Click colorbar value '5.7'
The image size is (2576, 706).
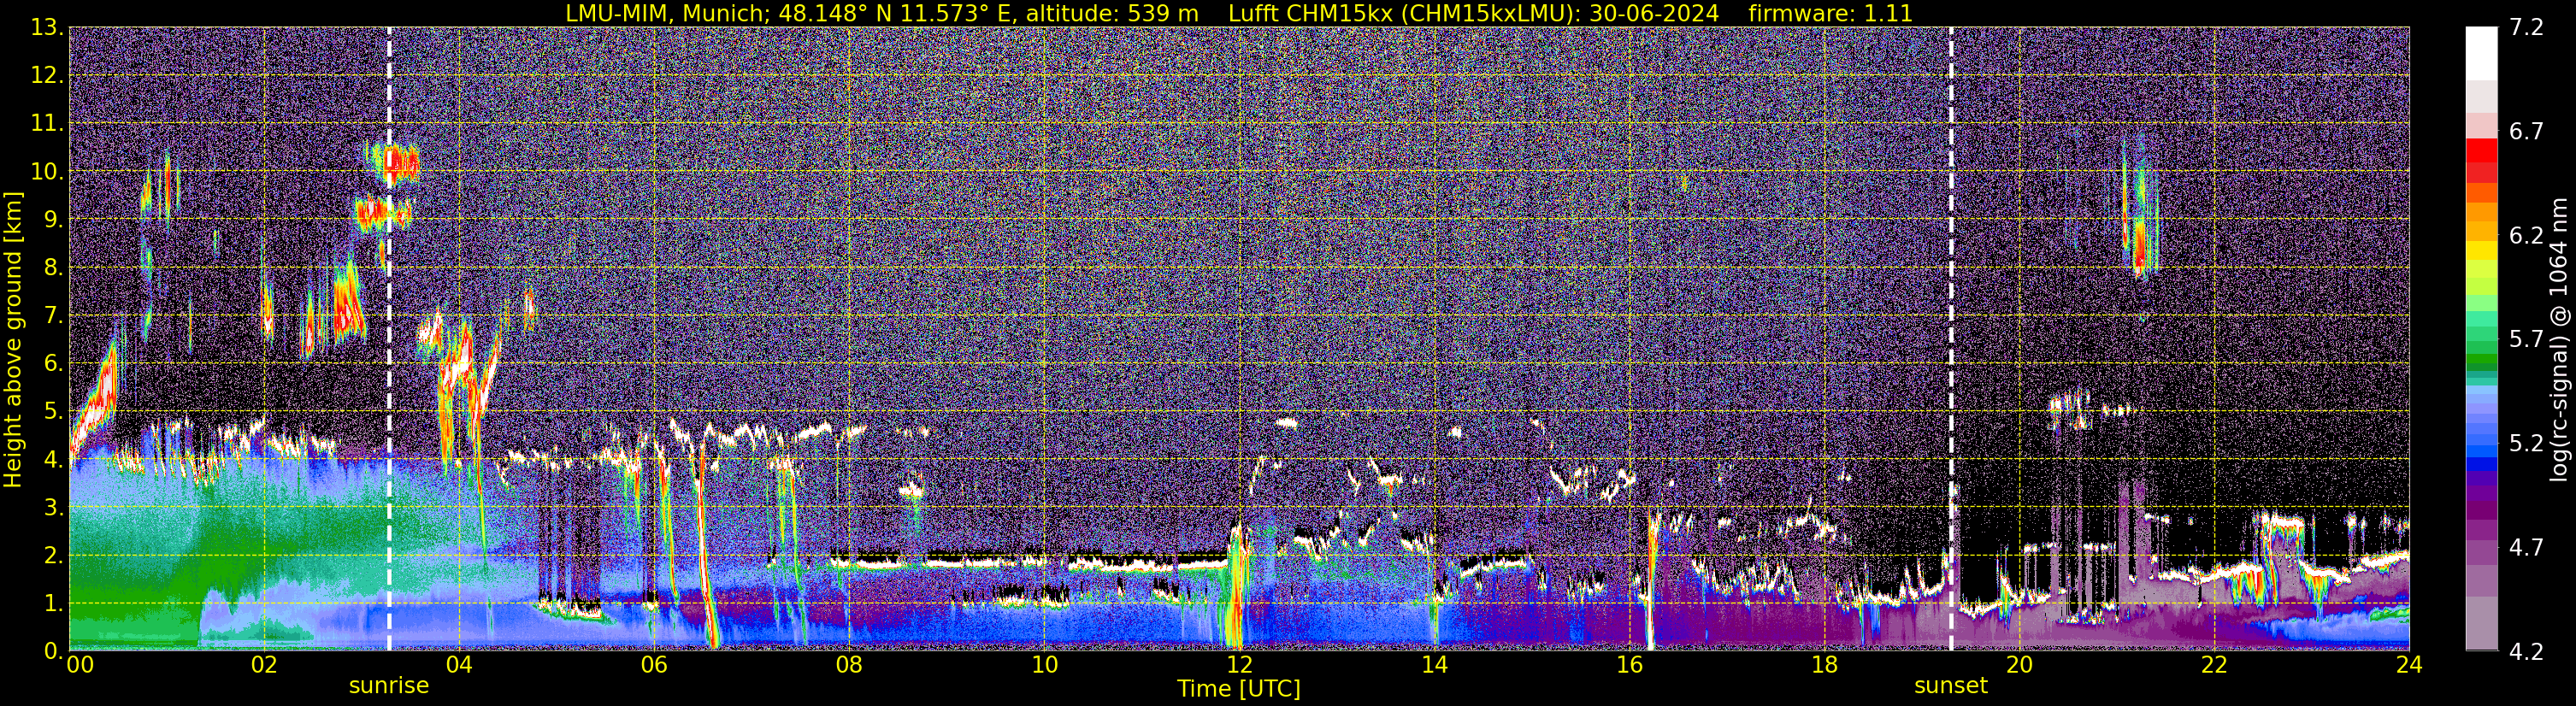[2526, 339]
